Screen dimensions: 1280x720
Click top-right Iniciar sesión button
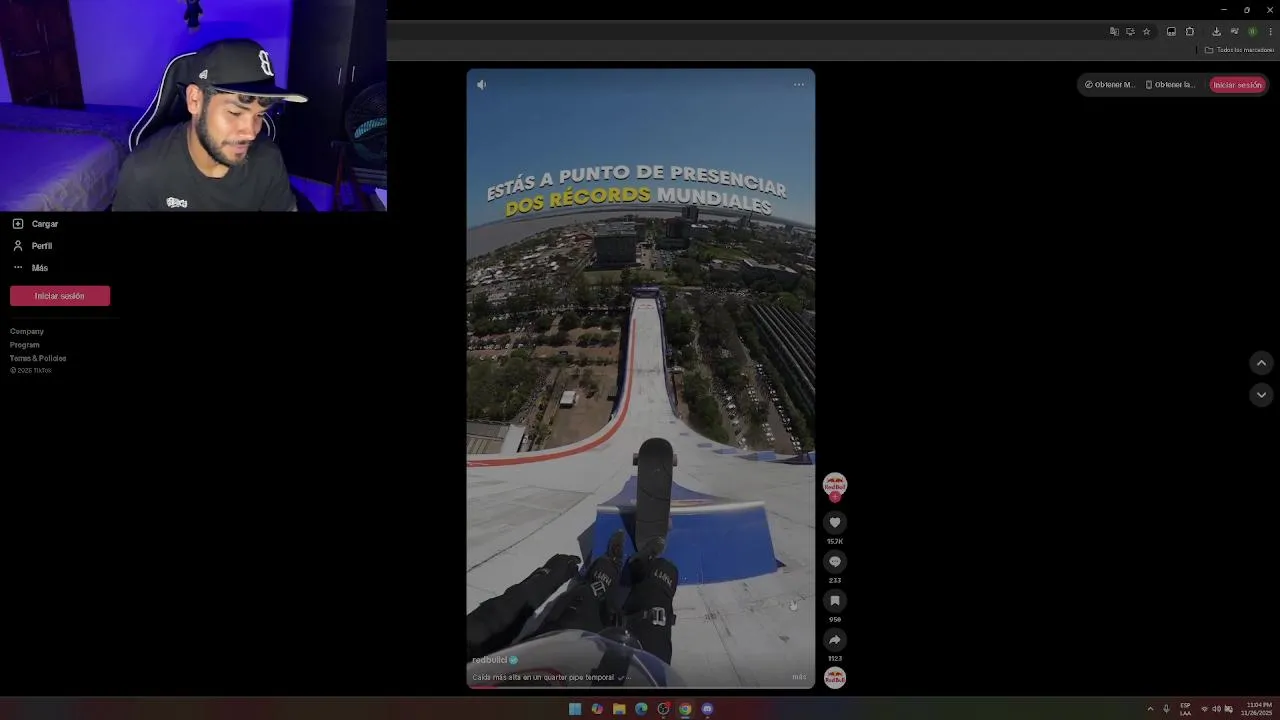1238,85
